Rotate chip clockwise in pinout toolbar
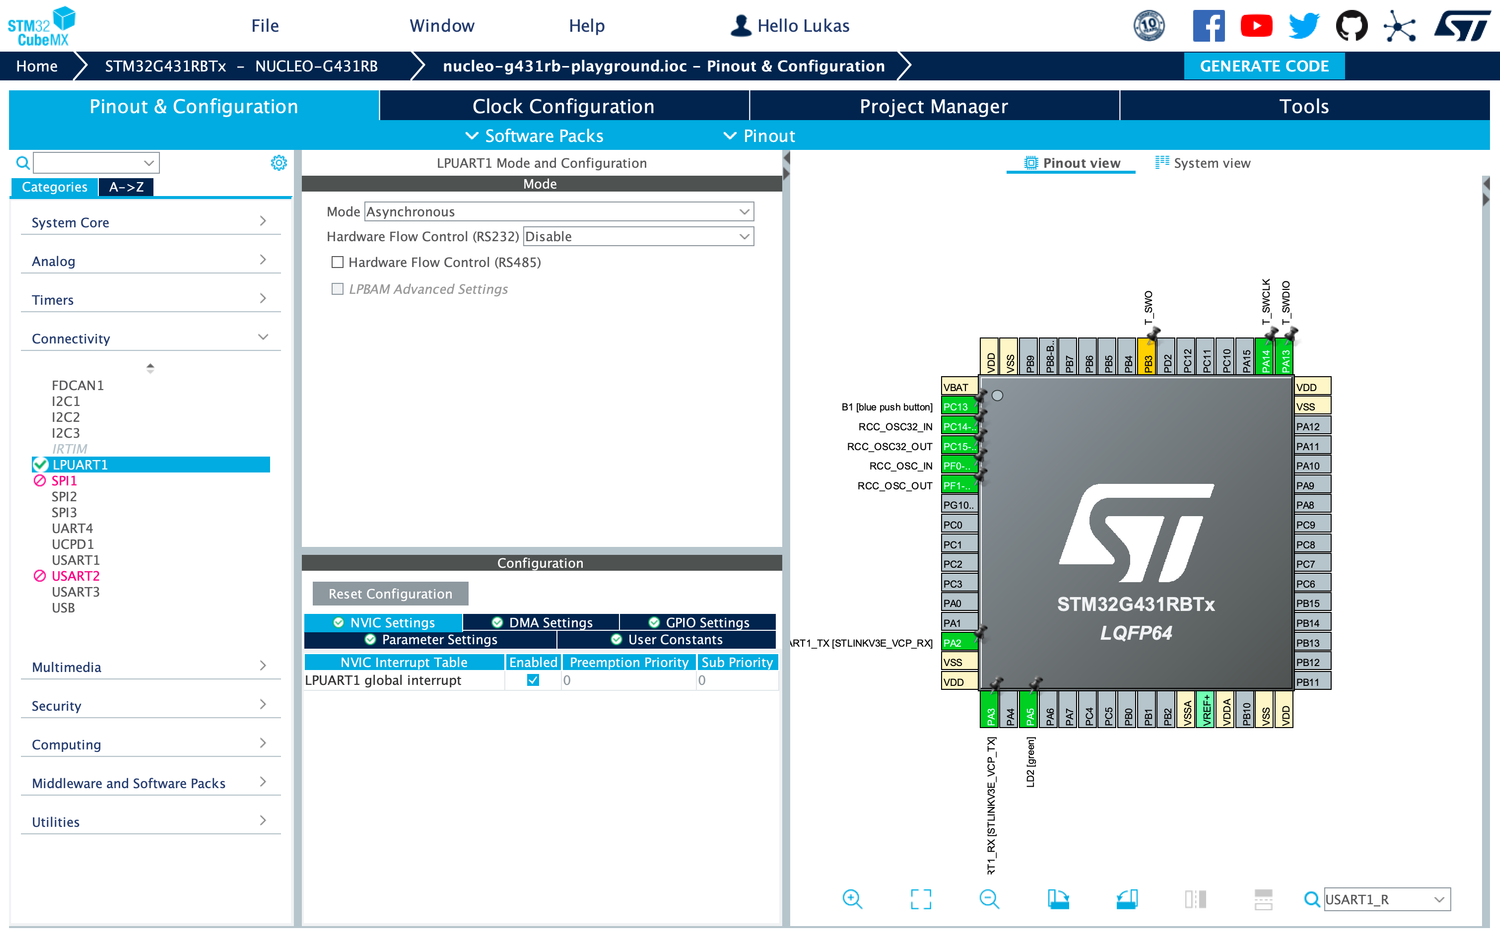The height and width of the screenshot is (938, 1500). point(1058,899)
